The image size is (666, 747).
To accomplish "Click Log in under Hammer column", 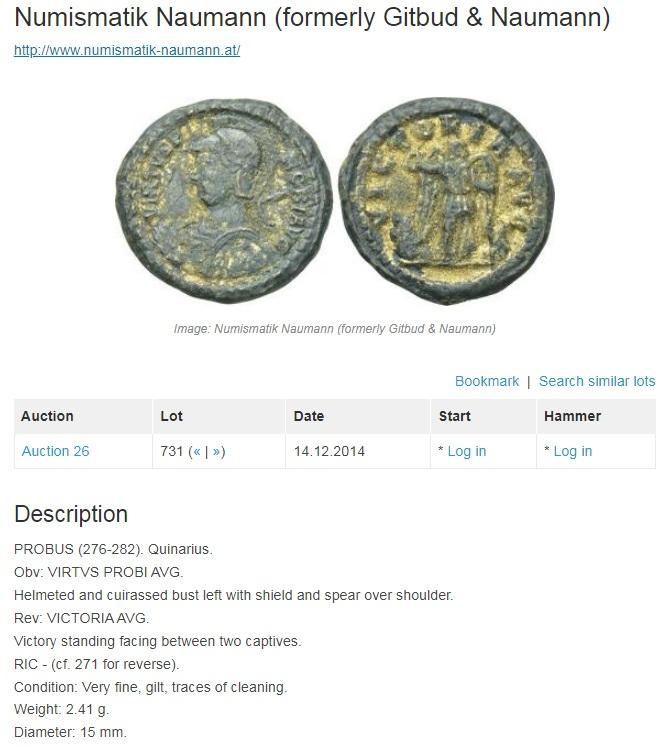I will click(573, 451).
